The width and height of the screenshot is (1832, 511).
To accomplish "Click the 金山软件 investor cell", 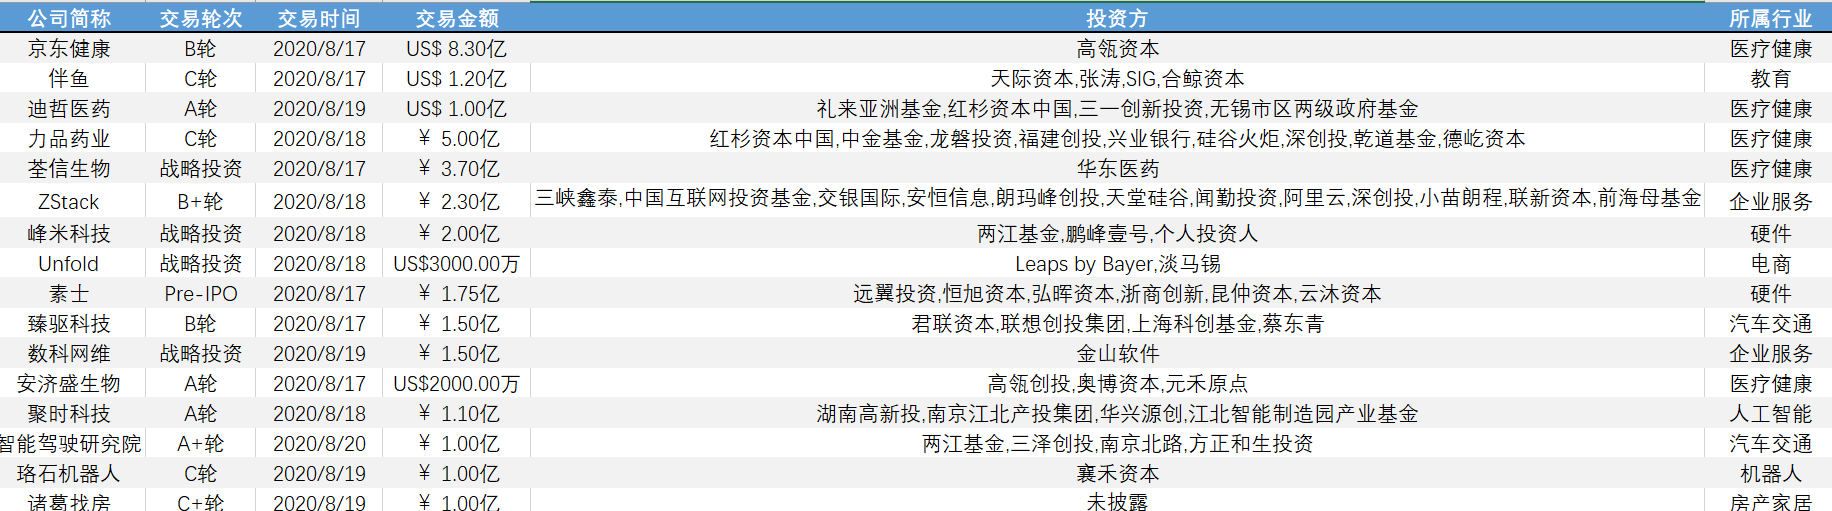I will [x=1117, y=353].
